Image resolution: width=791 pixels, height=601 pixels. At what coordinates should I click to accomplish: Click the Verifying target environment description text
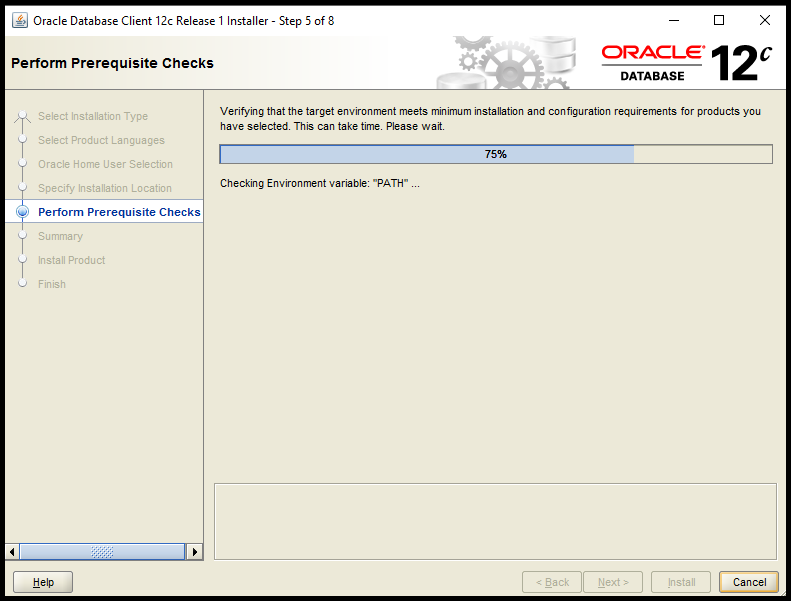490,119
